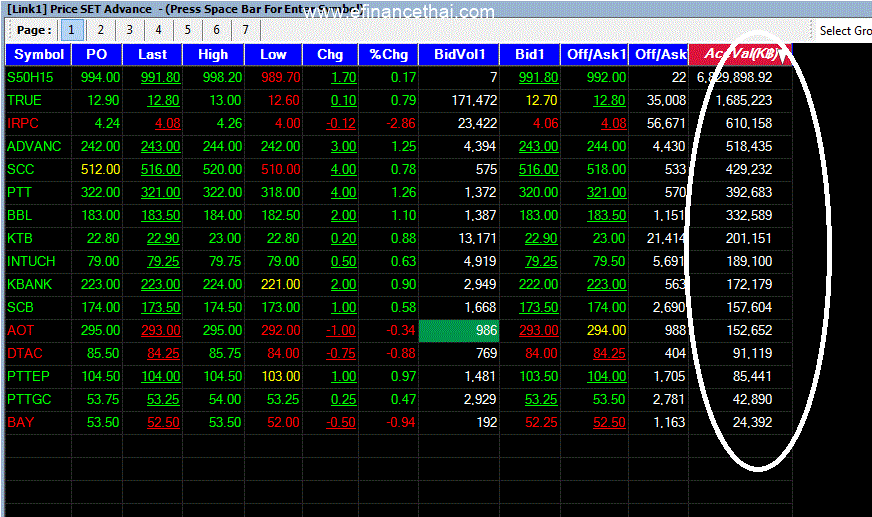Click INTUCH last price 79.25
The width and height of the screenshot is (872, 517).
pyautogui.click(x=163, y=261)
